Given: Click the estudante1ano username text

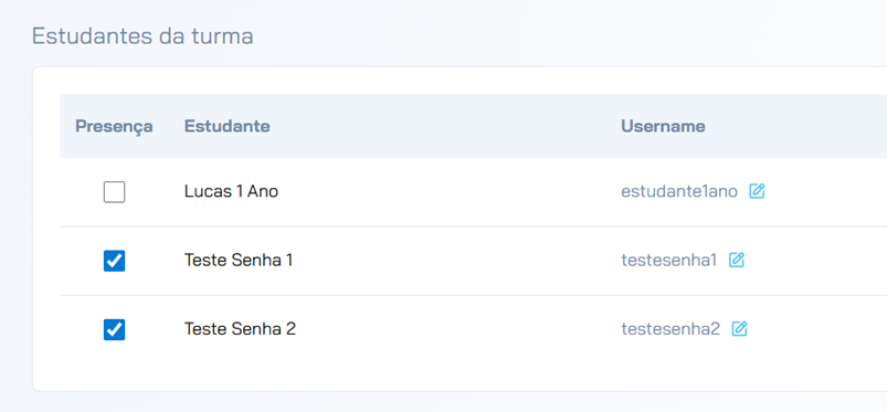Looking at the screenshot, I should pos(679,191).
